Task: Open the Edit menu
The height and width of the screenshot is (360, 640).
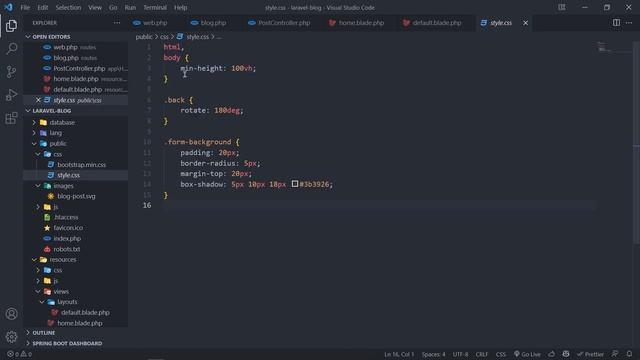Action: [x=42, y=7]
